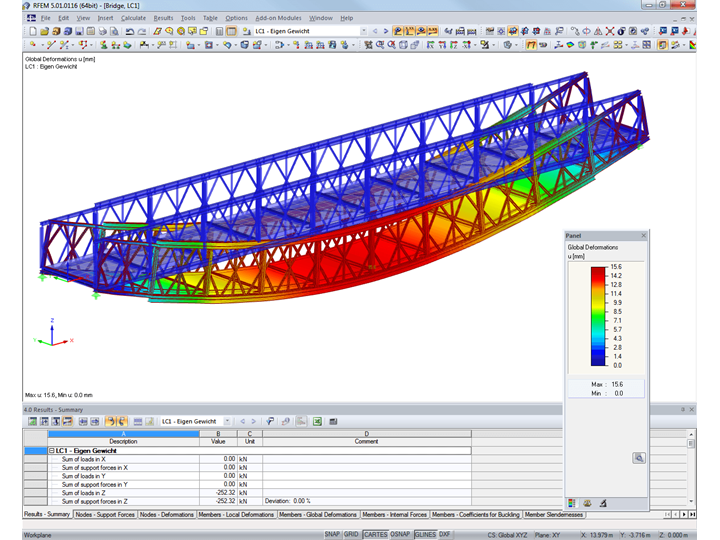Open Excel export in results toolbar
Screen dimensions: 720x540
(x=317, y=422)
